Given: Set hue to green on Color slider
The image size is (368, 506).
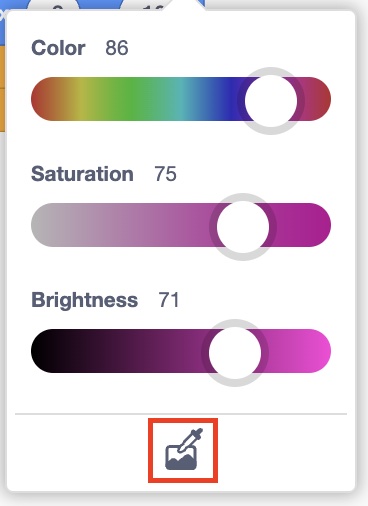Looking at the screenshot, I should click(x=133, y=99).
